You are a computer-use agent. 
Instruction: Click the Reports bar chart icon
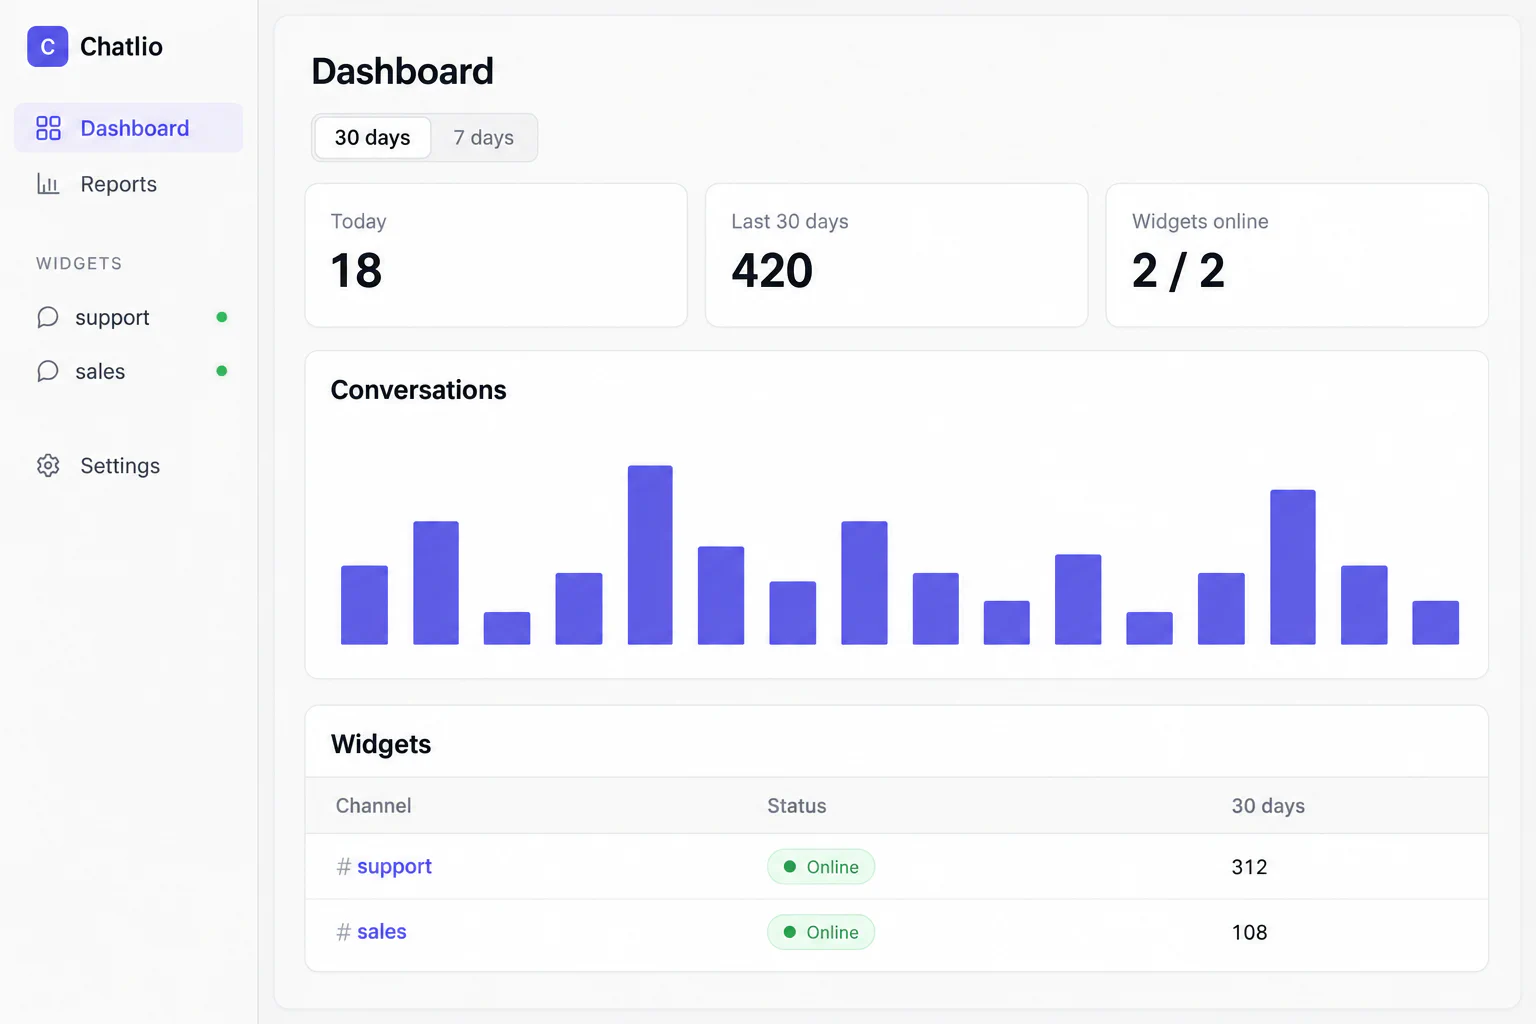point(48,184)
